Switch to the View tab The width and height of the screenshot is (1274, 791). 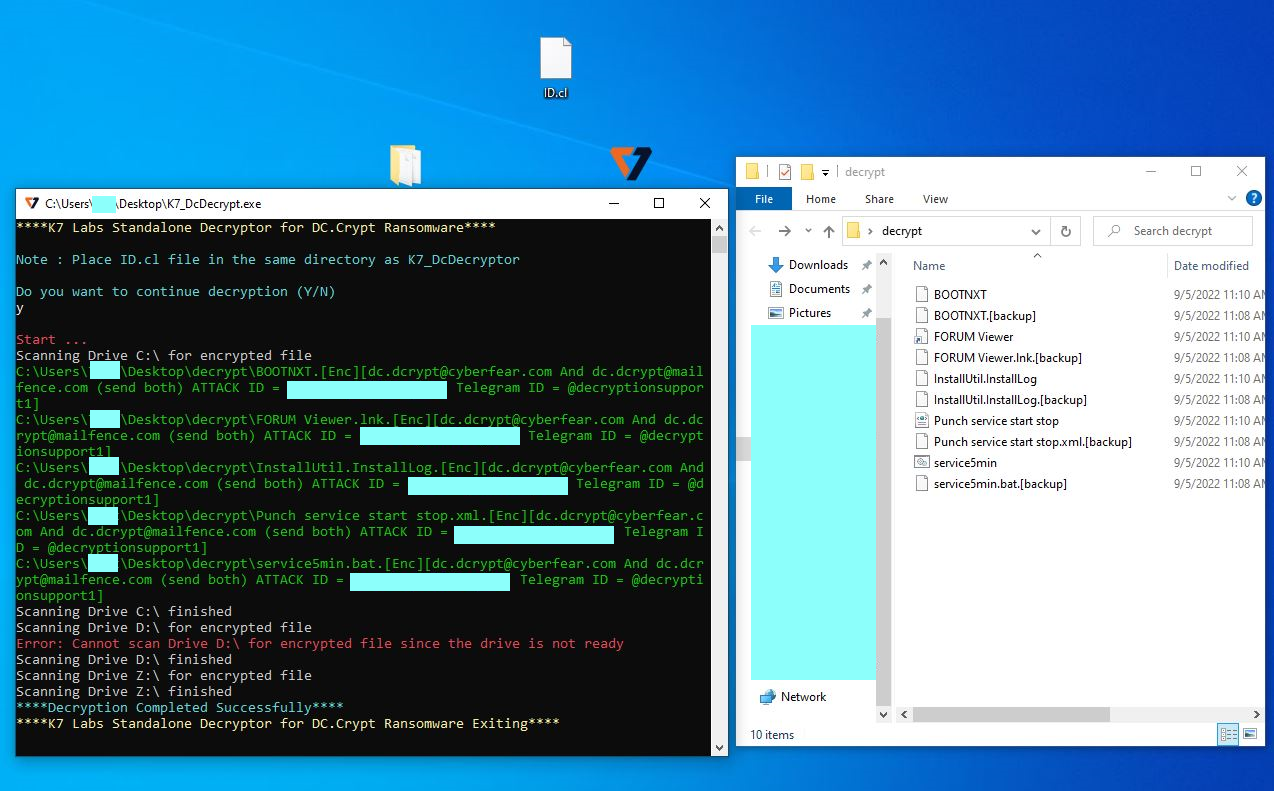935,199
